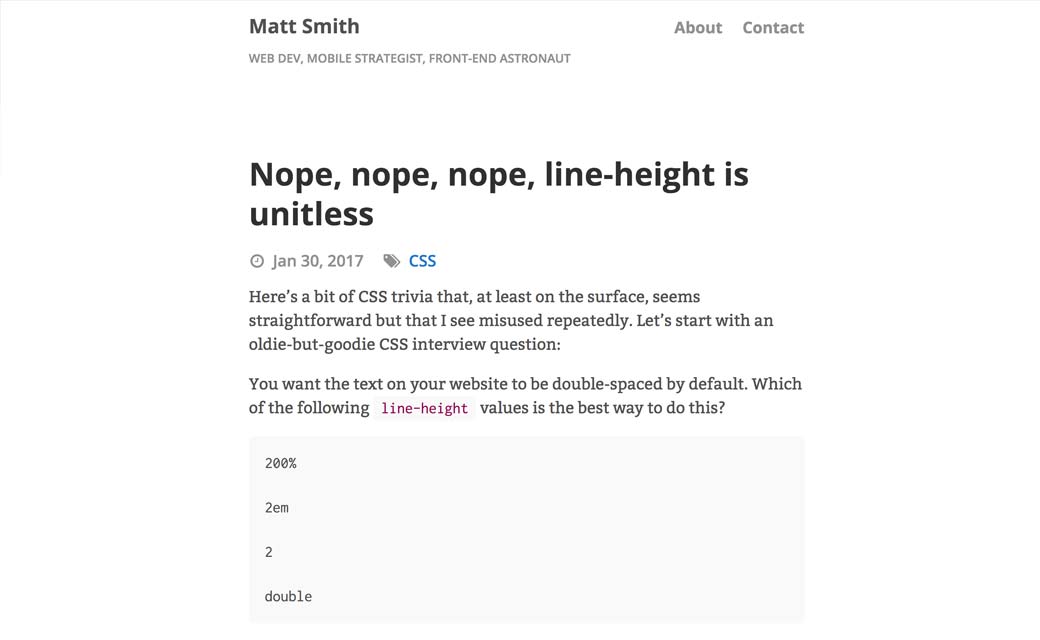Screen dimensions: 1040x640
Task: Click the word "unitless" in the heading
Action: (x=311, y=213)
